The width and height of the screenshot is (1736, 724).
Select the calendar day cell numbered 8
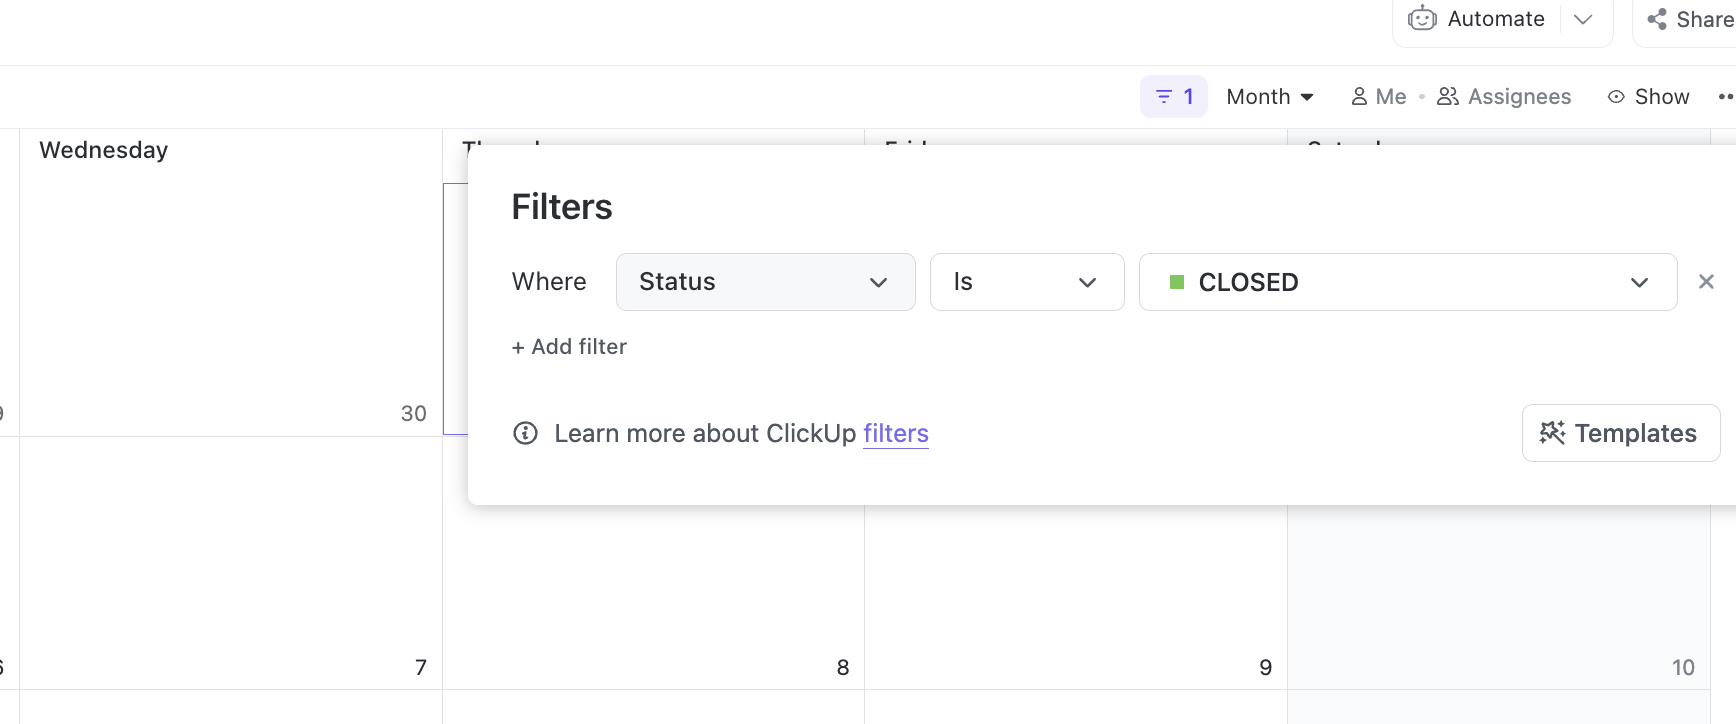pos(653,600)
